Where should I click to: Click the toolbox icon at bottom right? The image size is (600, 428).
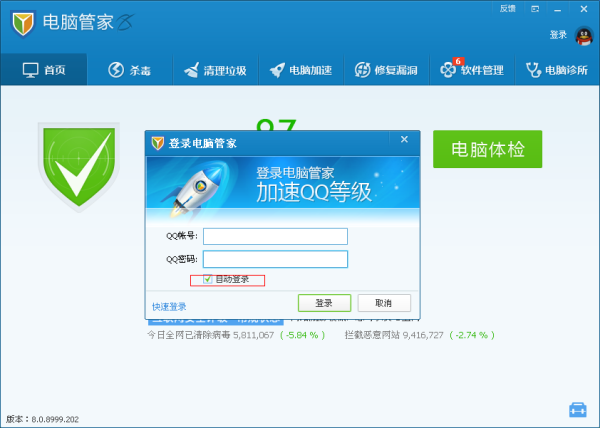577,410
